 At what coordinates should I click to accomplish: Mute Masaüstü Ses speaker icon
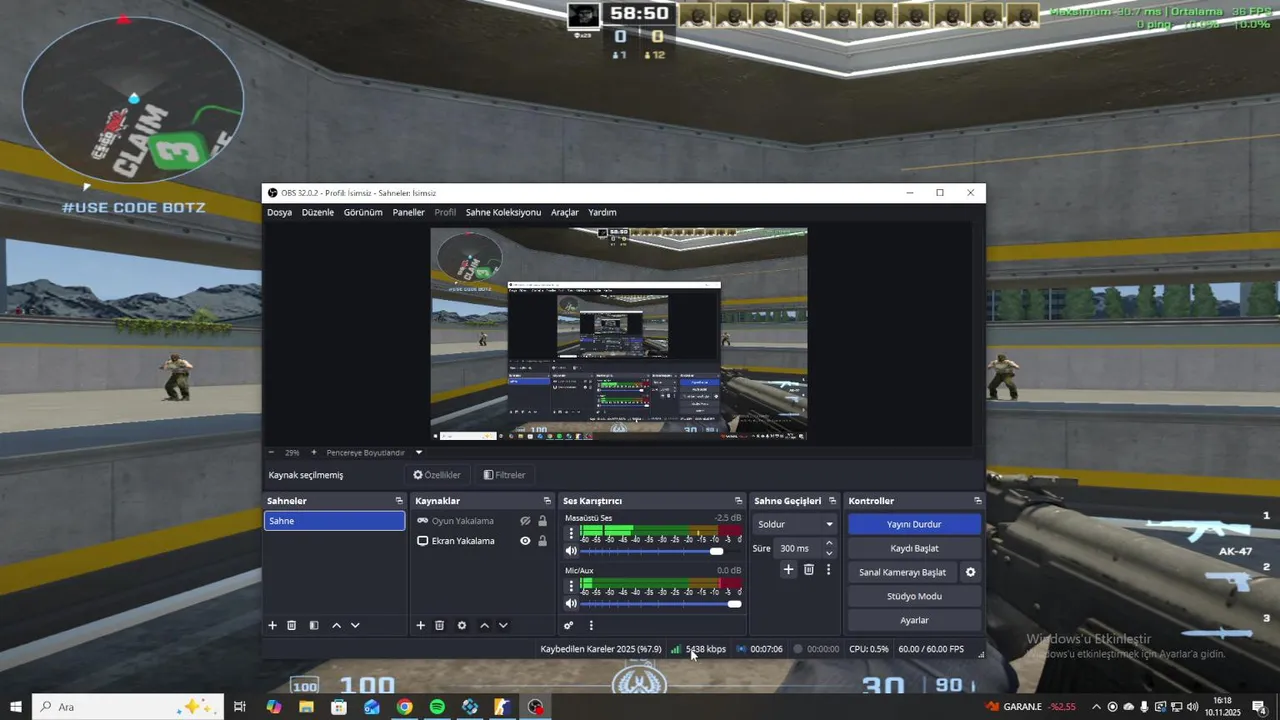point(571,551)
